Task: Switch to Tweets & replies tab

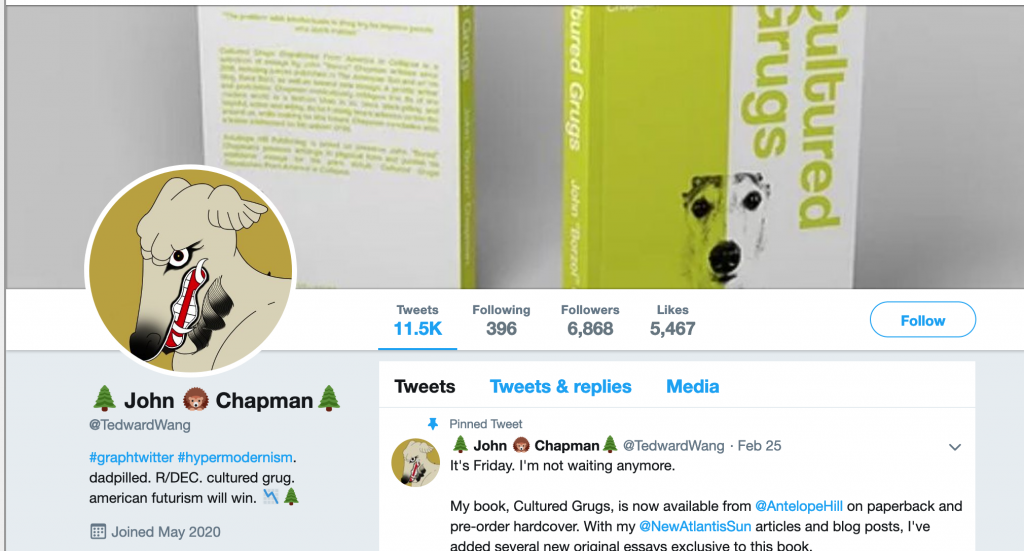Action: (560, 386)
